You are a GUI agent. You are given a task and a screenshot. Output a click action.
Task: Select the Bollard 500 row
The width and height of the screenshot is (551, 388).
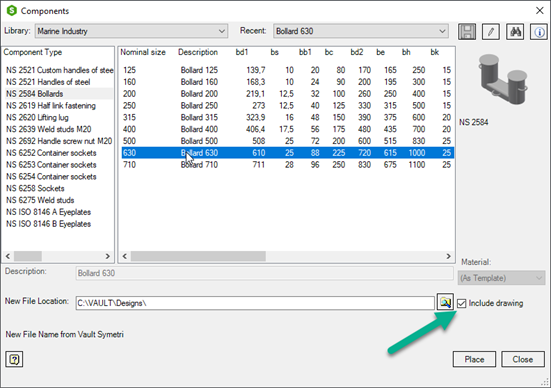pos(287,141)
